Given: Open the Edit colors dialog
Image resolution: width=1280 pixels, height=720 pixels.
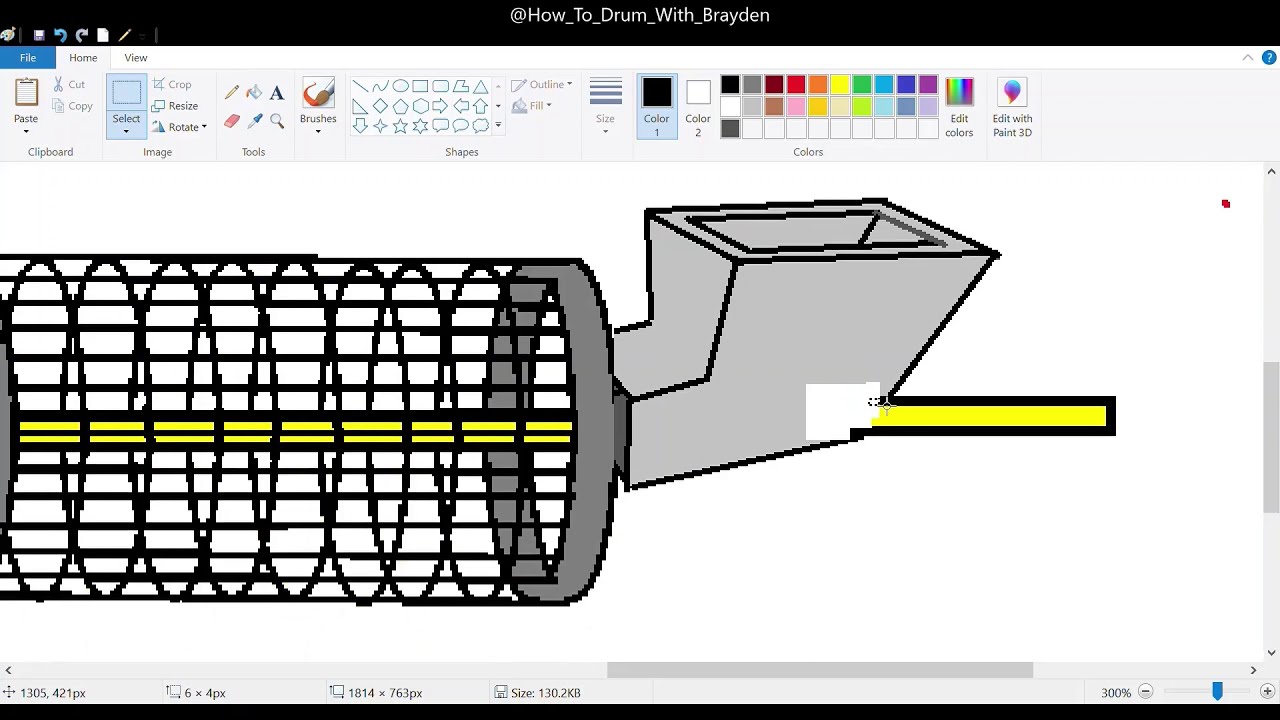Looking at the screenshot, I should point(959,108).
